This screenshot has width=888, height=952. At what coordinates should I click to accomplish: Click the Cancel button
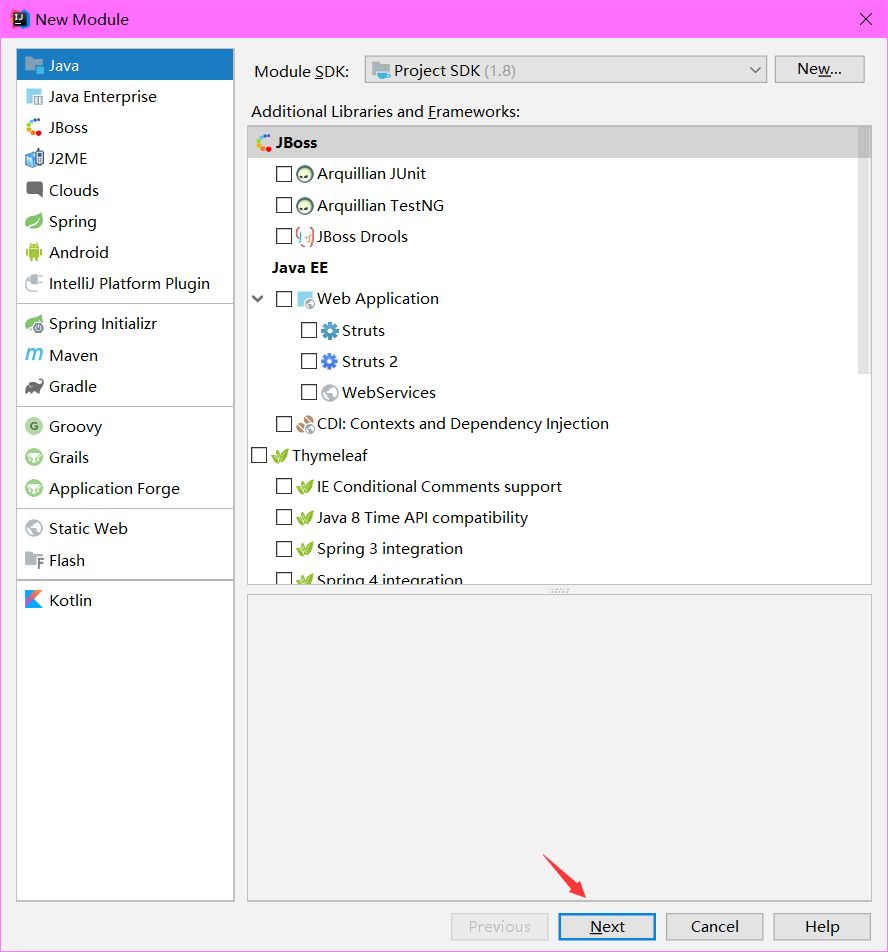(x=714, y=926)
